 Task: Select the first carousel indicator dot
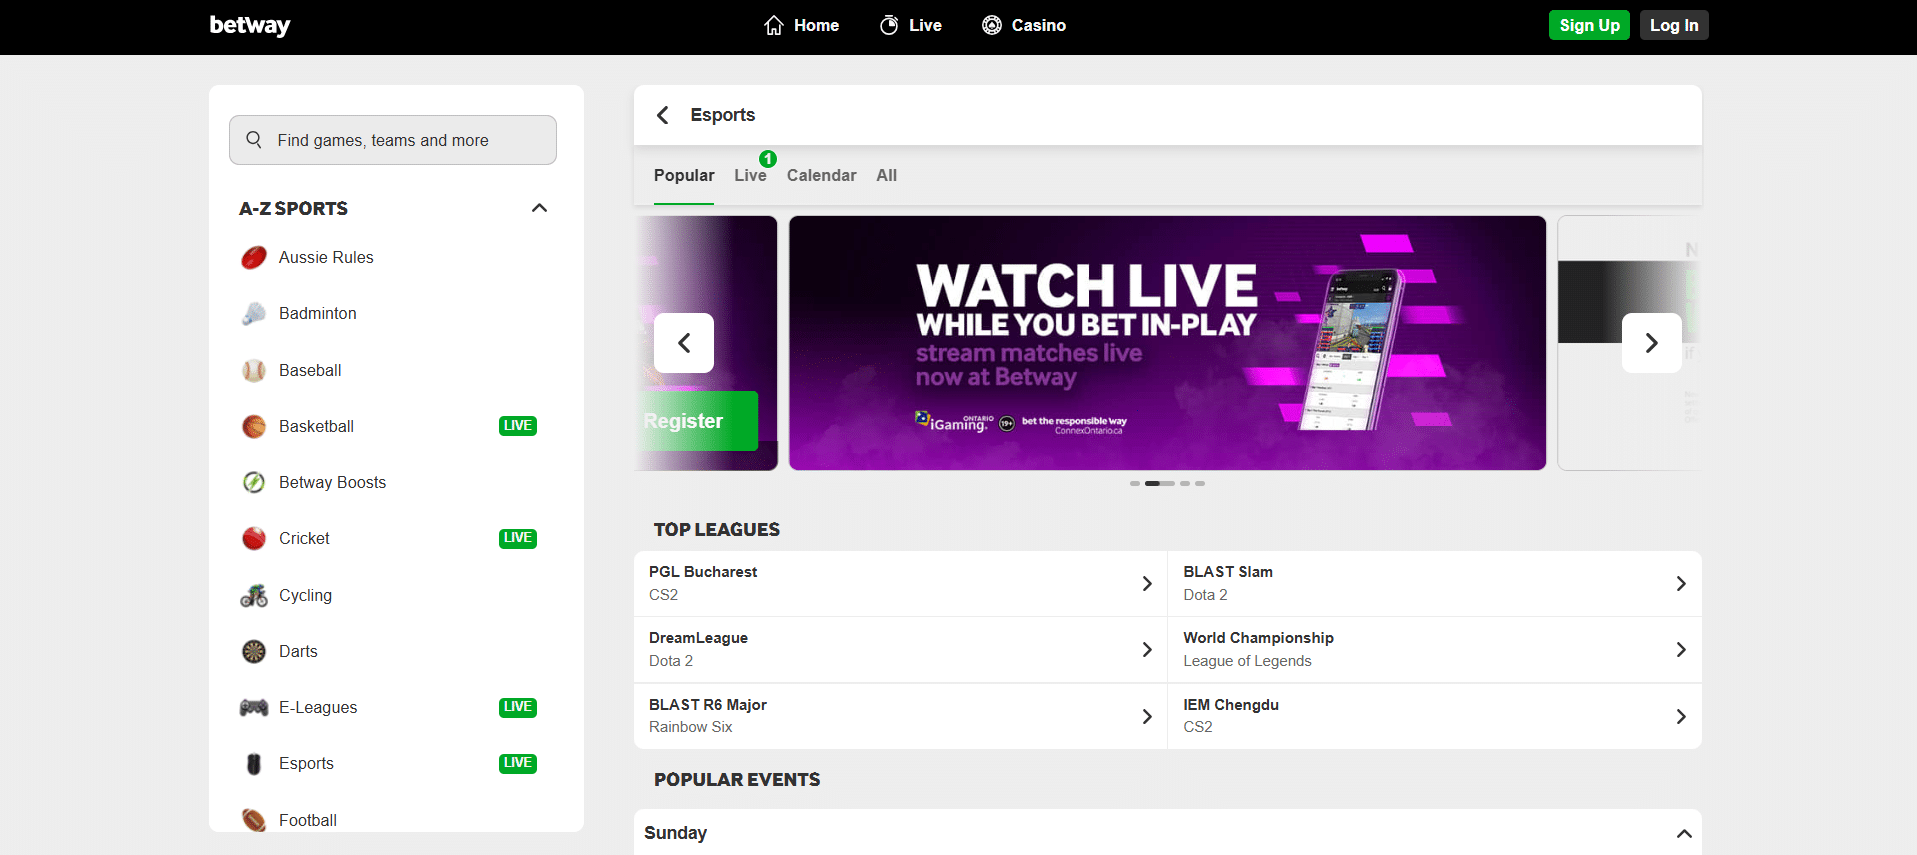pyautogui.click(x=1135, y=483)
